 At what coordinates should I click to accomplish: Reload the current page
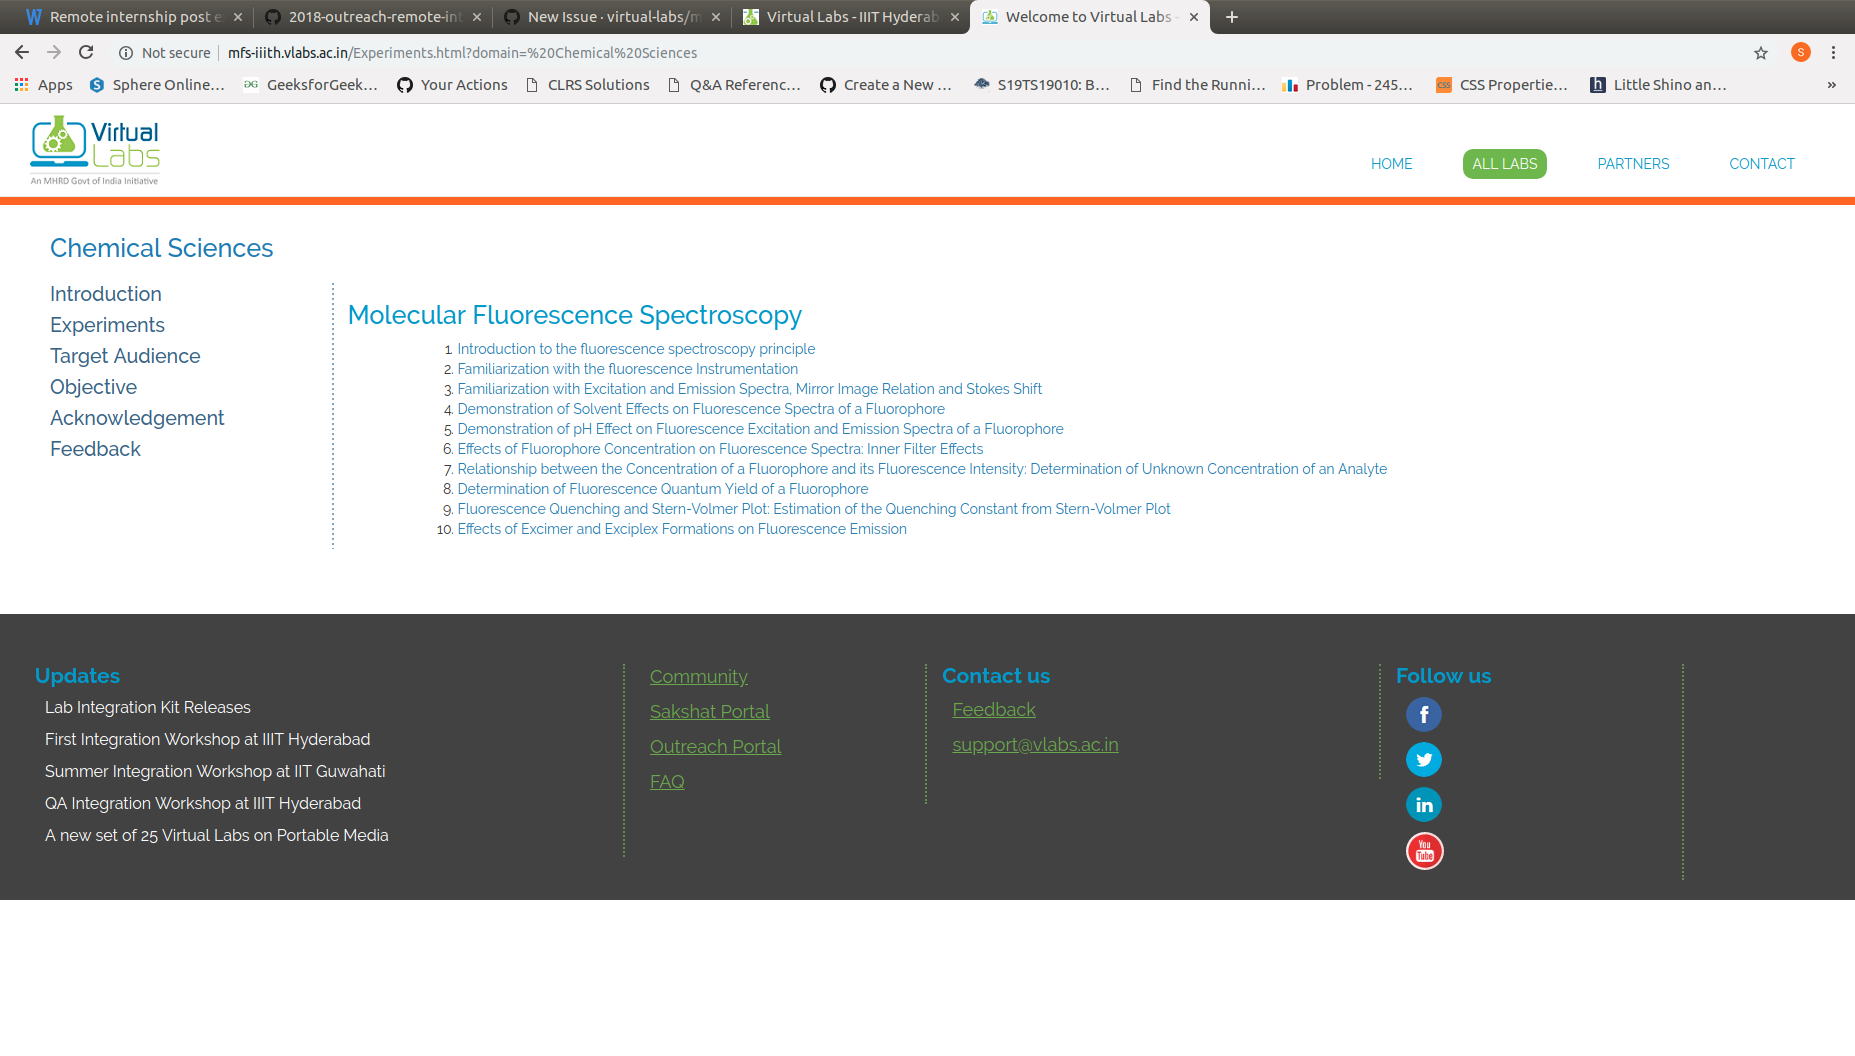pos(86,52)
